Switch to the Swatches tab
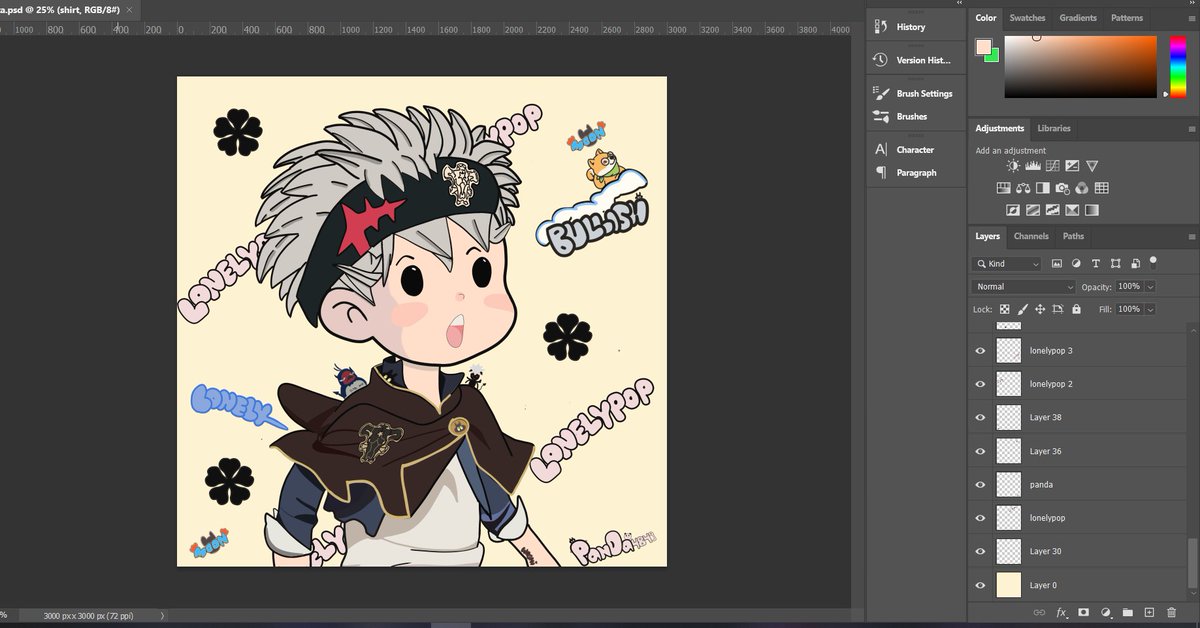The height and width of the screenshot is (628, 1200). pos(1027,18)
